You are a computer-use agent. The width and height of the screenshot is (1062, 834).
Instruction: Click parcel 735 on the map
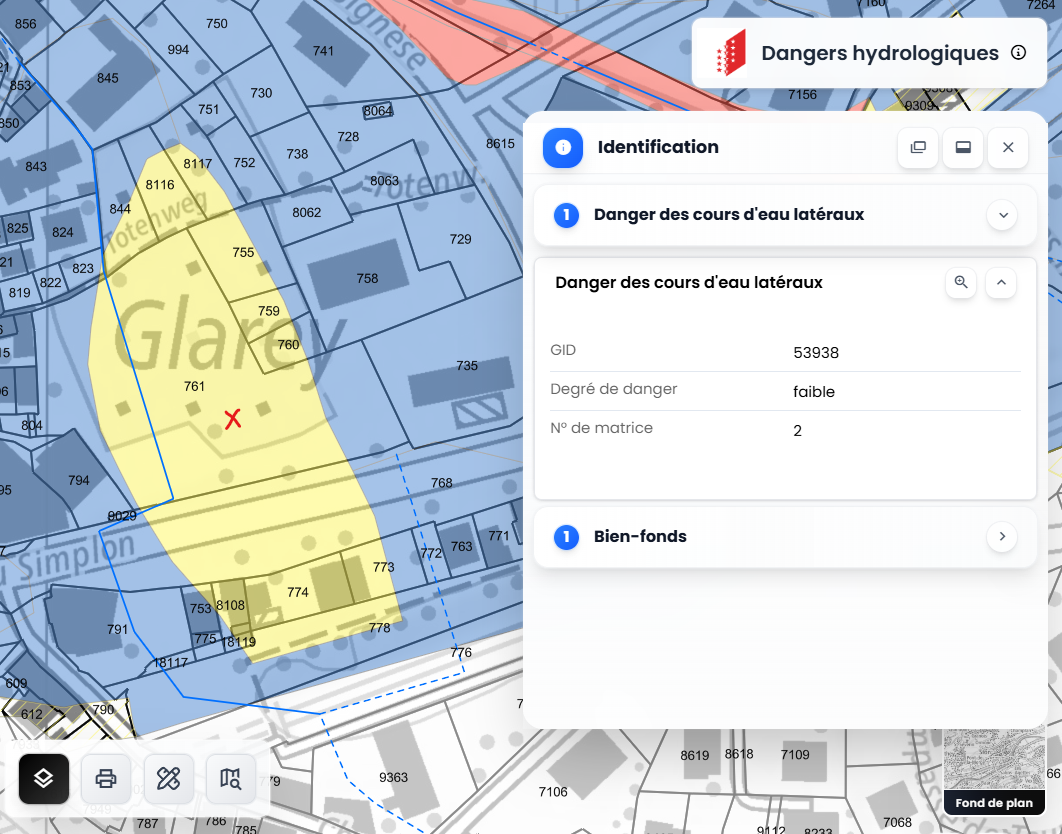coord(467,366)
